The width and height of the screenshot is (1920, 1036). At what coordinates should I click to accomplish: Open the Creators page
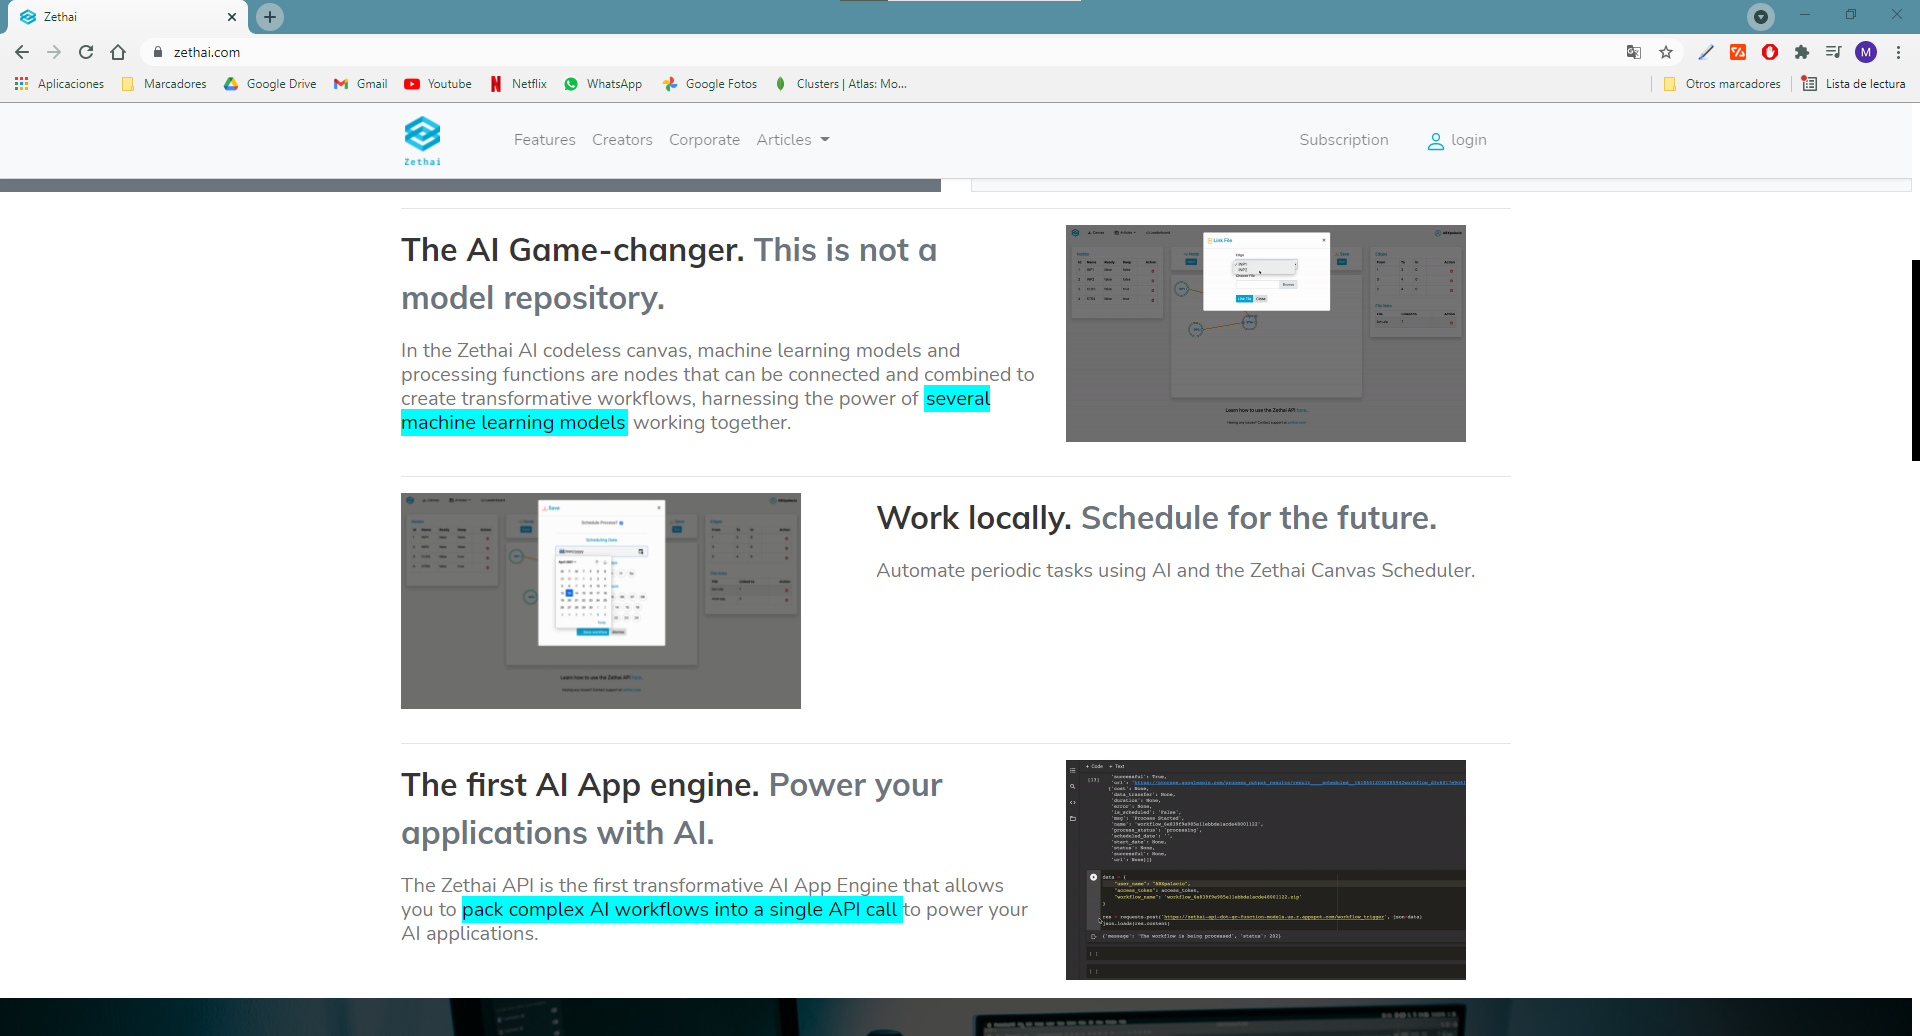(622, 140)
